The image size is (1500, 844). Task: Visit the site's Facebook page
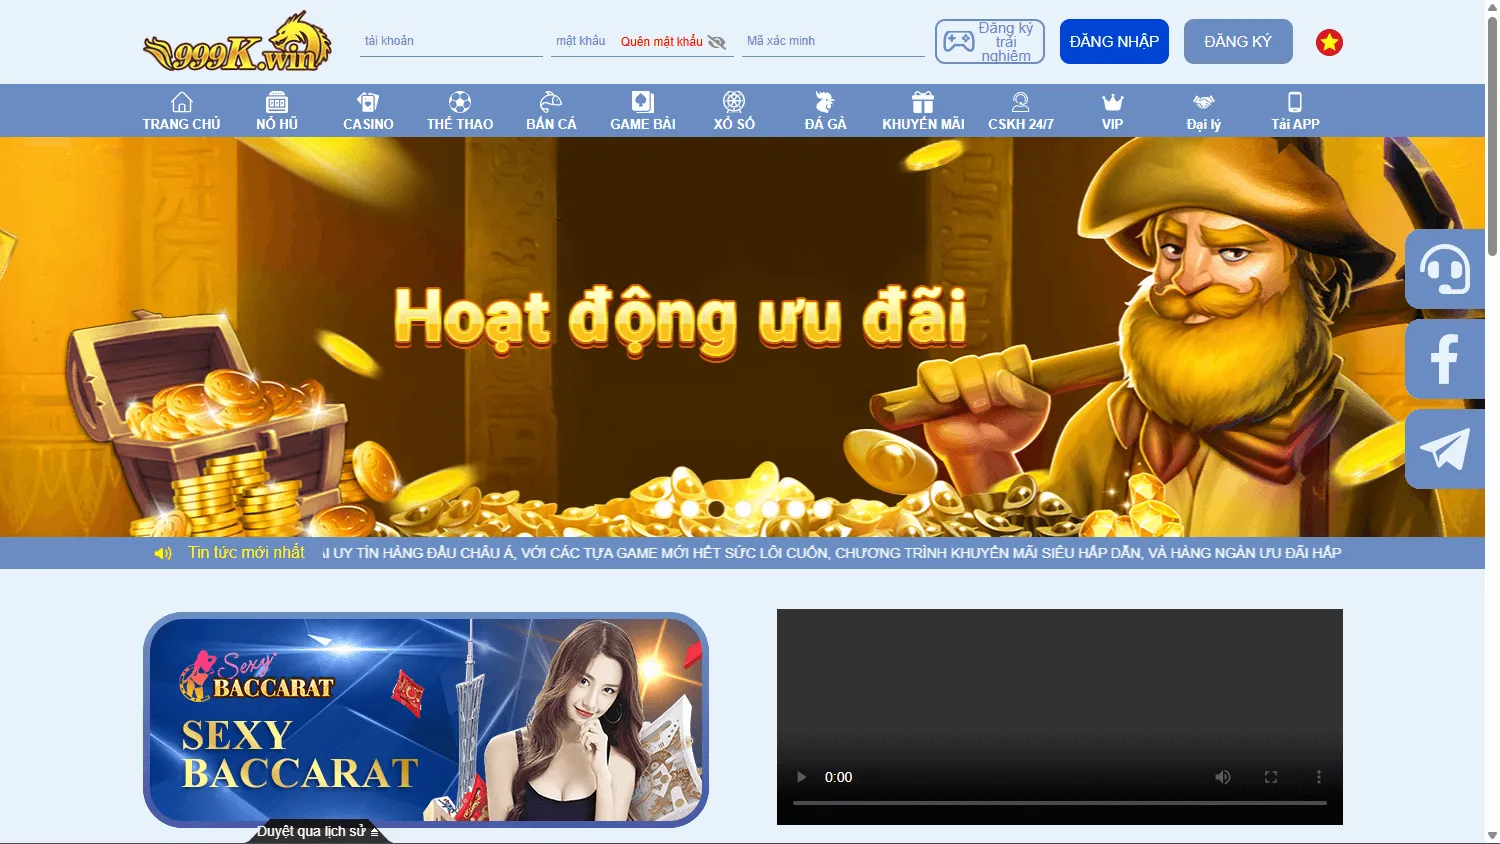click(x=1444, y=359)
